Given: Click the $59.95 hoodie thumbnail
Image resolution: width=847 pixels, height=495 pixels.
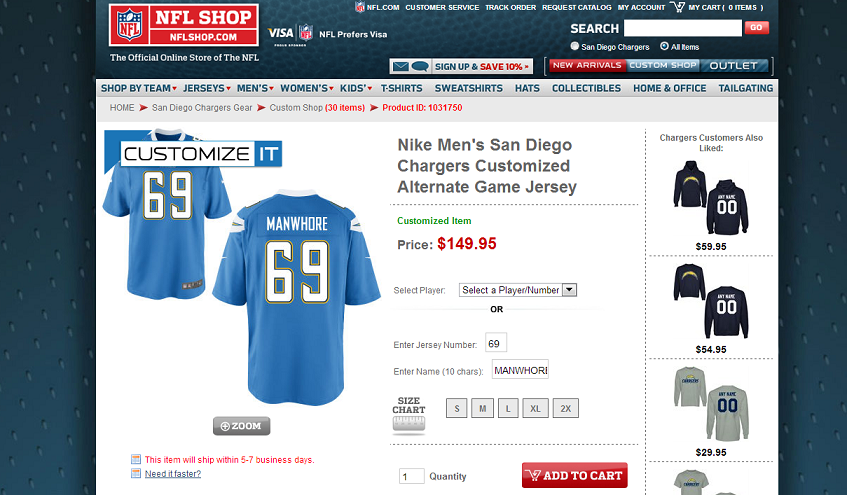Looking at the screenshot, I should click(x=710, y=198).
